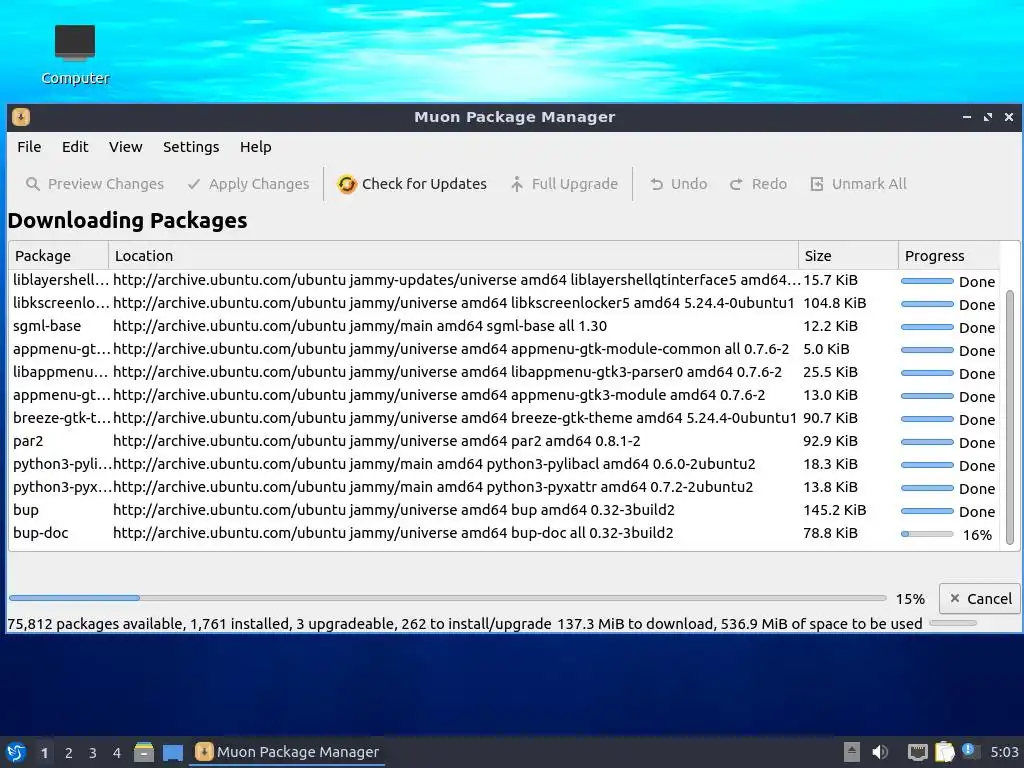Image resolution: width=1024 pixels, height=768 pixels.
Task: Select the libappmenu… package row
Action: coord(503,372)
